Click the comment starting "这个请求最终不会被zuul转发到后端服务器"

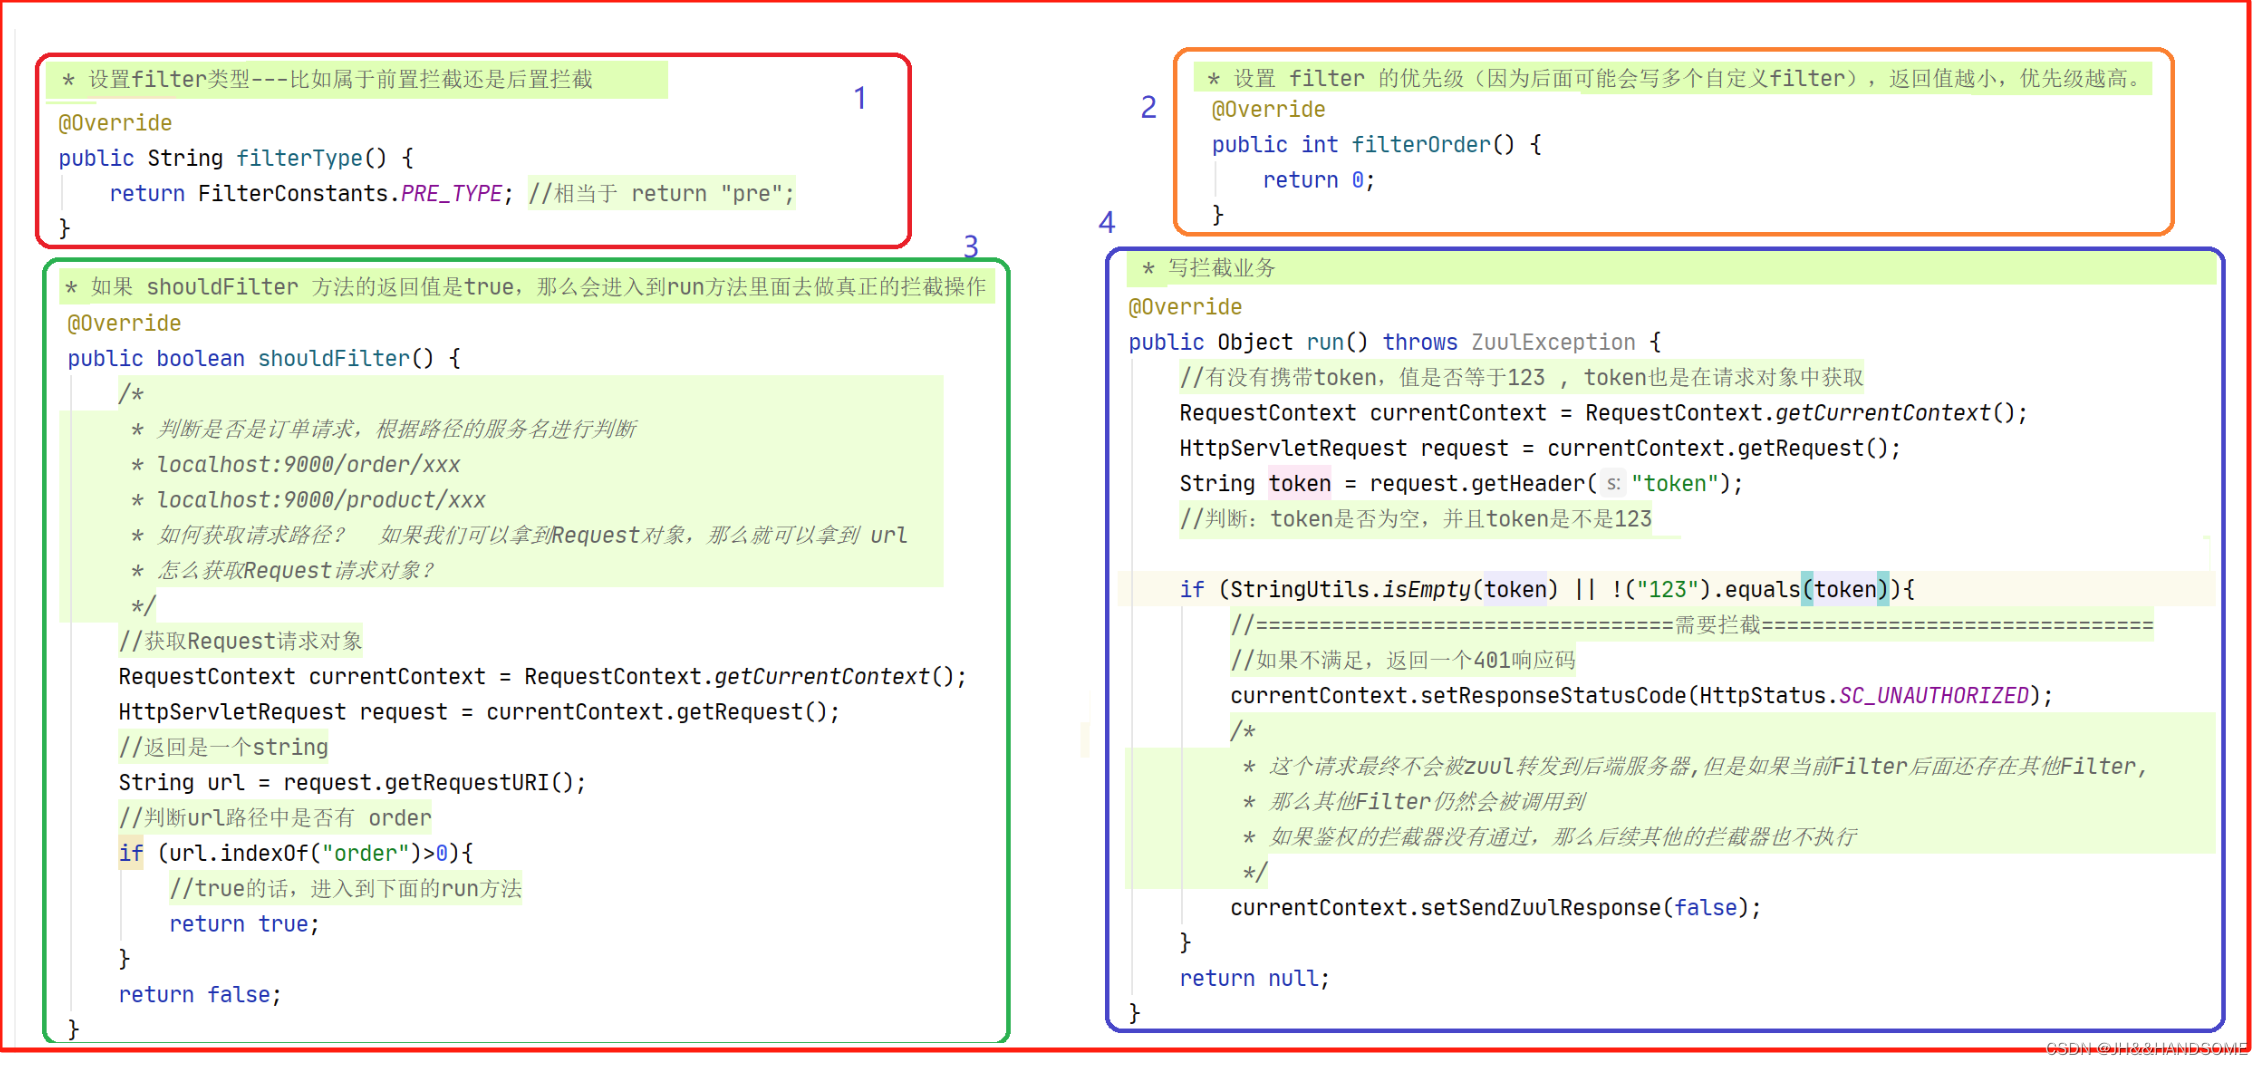tap(1708, 766)
